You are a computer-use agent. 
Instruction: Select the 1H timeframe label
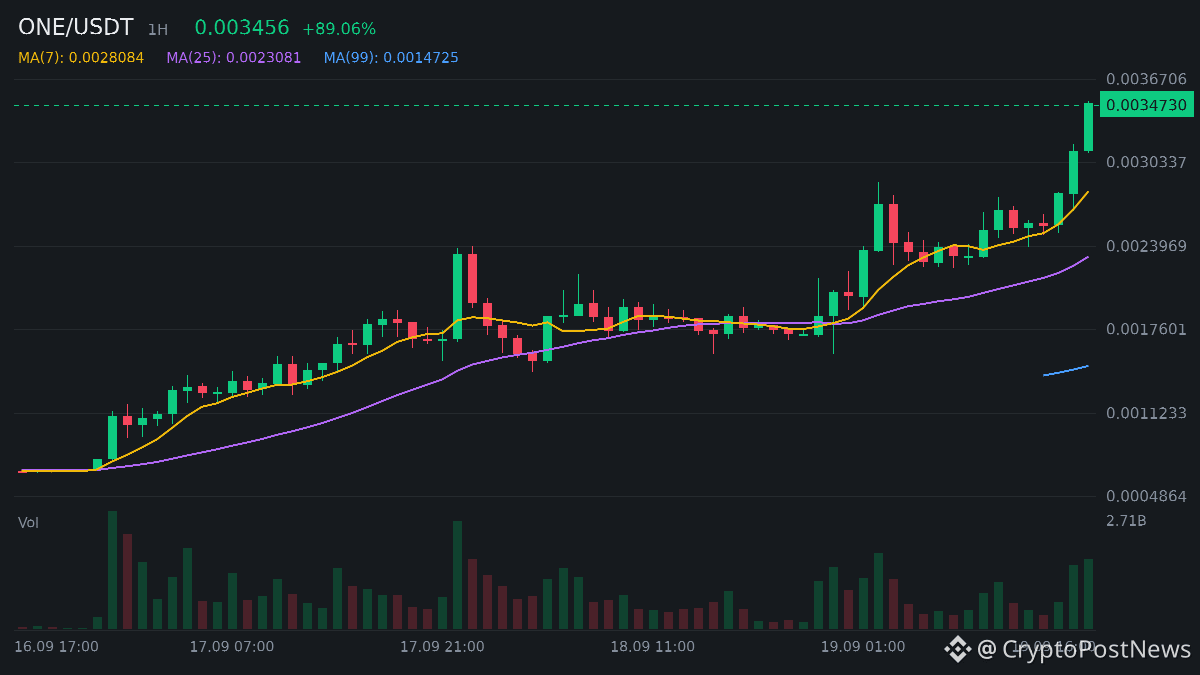tap(158, 30)
